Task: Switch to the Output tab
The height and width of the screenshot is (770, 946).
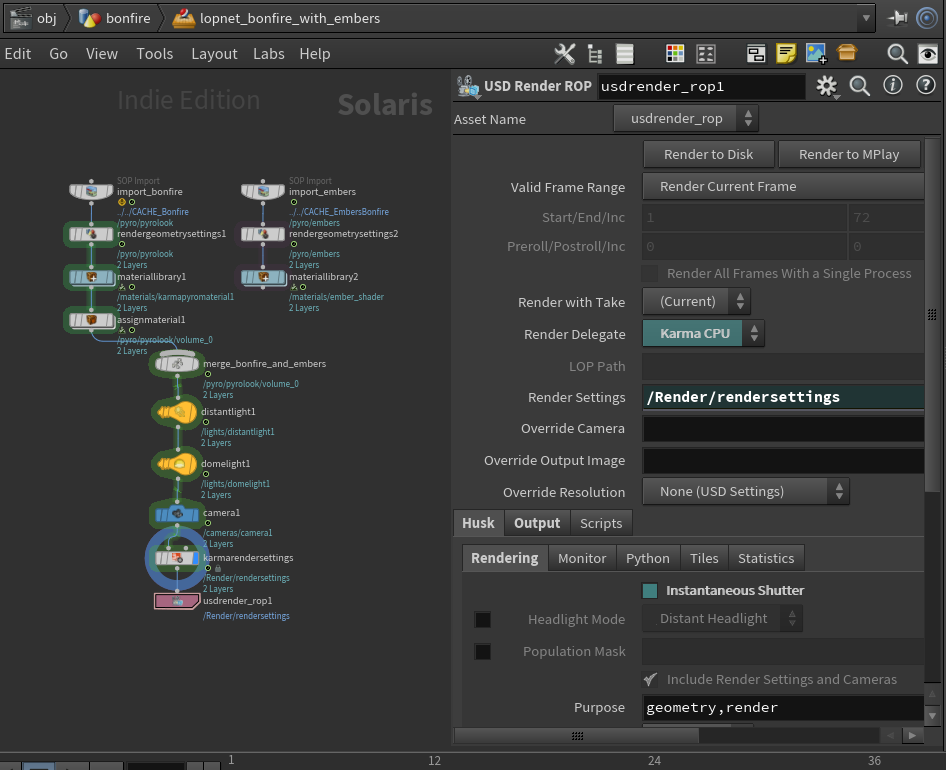Action: (x=537, y=523)
